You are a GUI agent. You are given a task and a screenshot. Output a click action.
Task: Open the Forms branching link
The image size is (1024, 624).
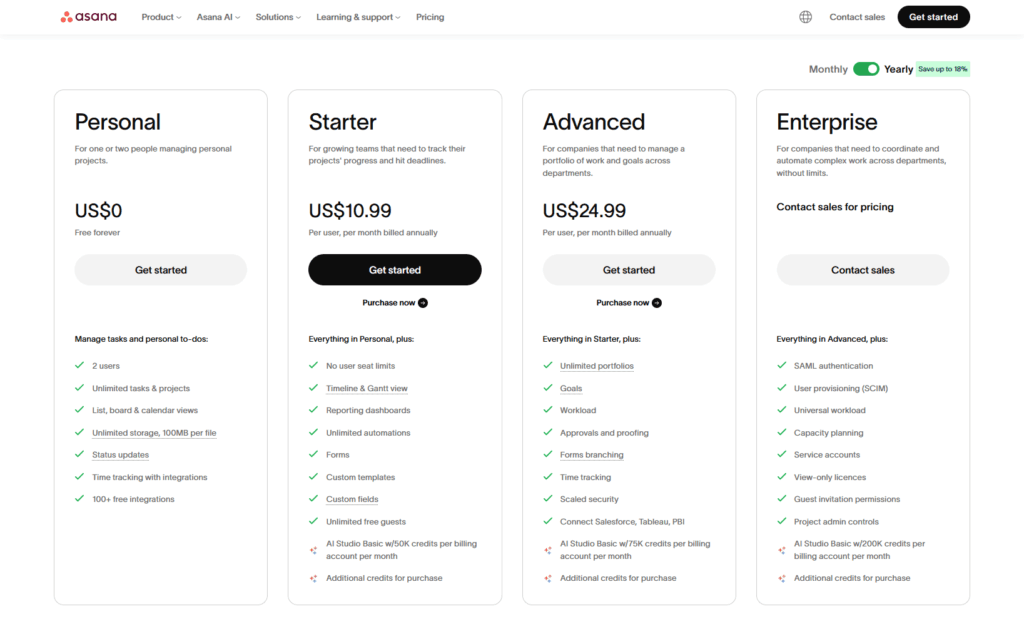tap(592, 455)
